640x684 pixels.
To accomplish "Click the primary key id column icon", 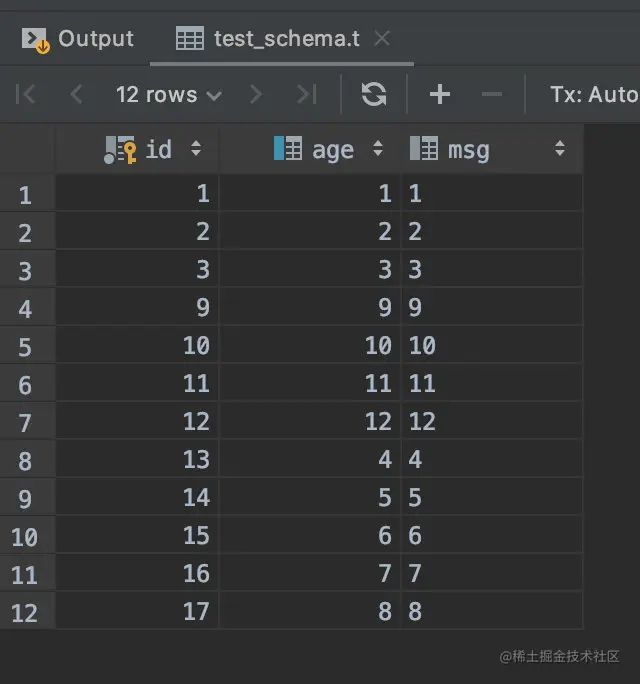I will point(120,150).
